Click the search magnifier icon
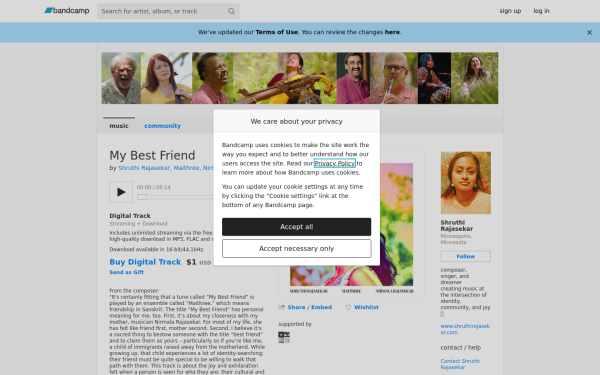The width and height of the screenshot is (600, 375). [231, 11]
